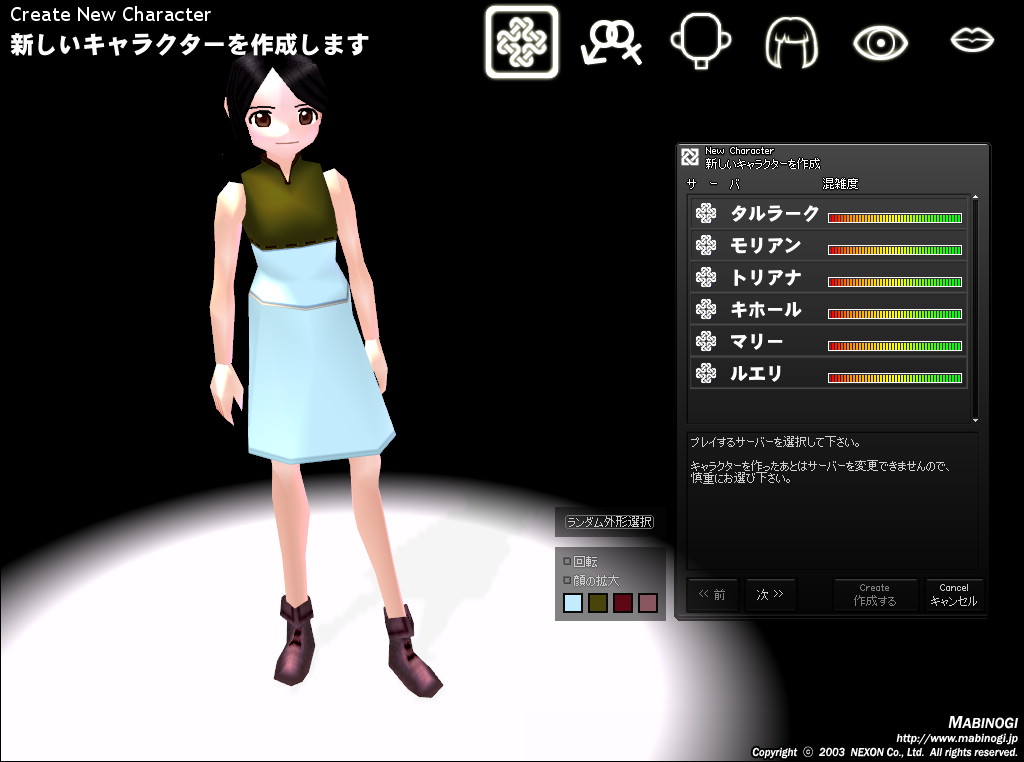Select the タルラーク server
The image size is (1024, 762).
click(829, 214)
